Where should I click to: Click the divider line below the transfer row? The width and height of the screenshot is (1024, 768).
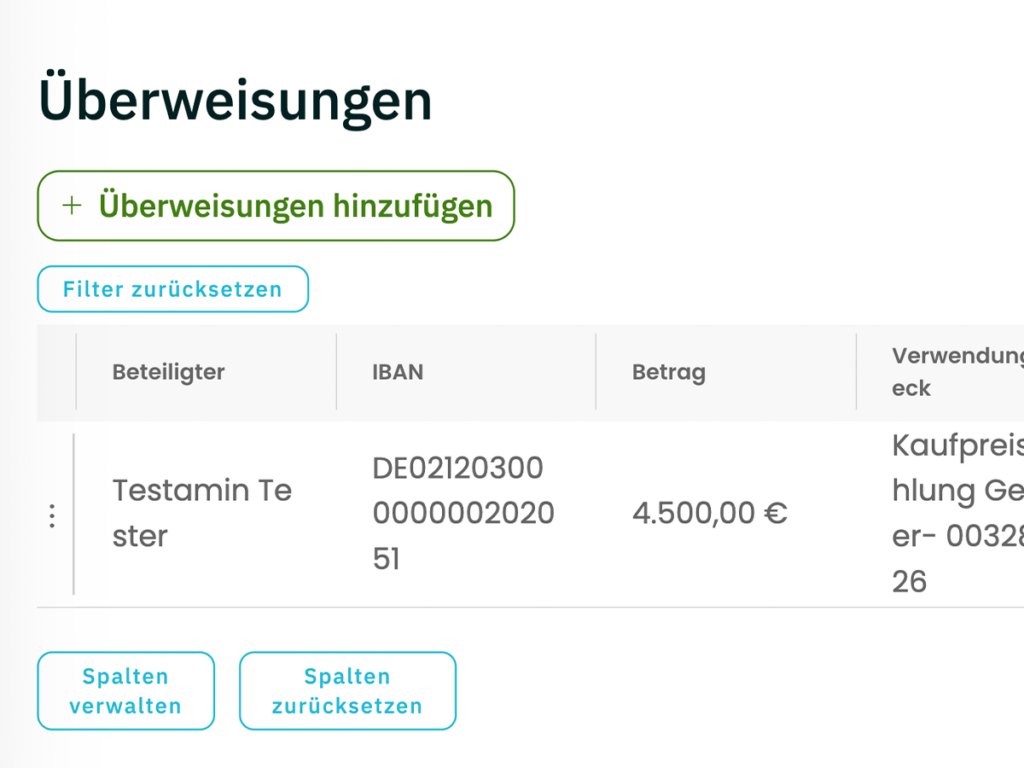click(x=500, y=605)
